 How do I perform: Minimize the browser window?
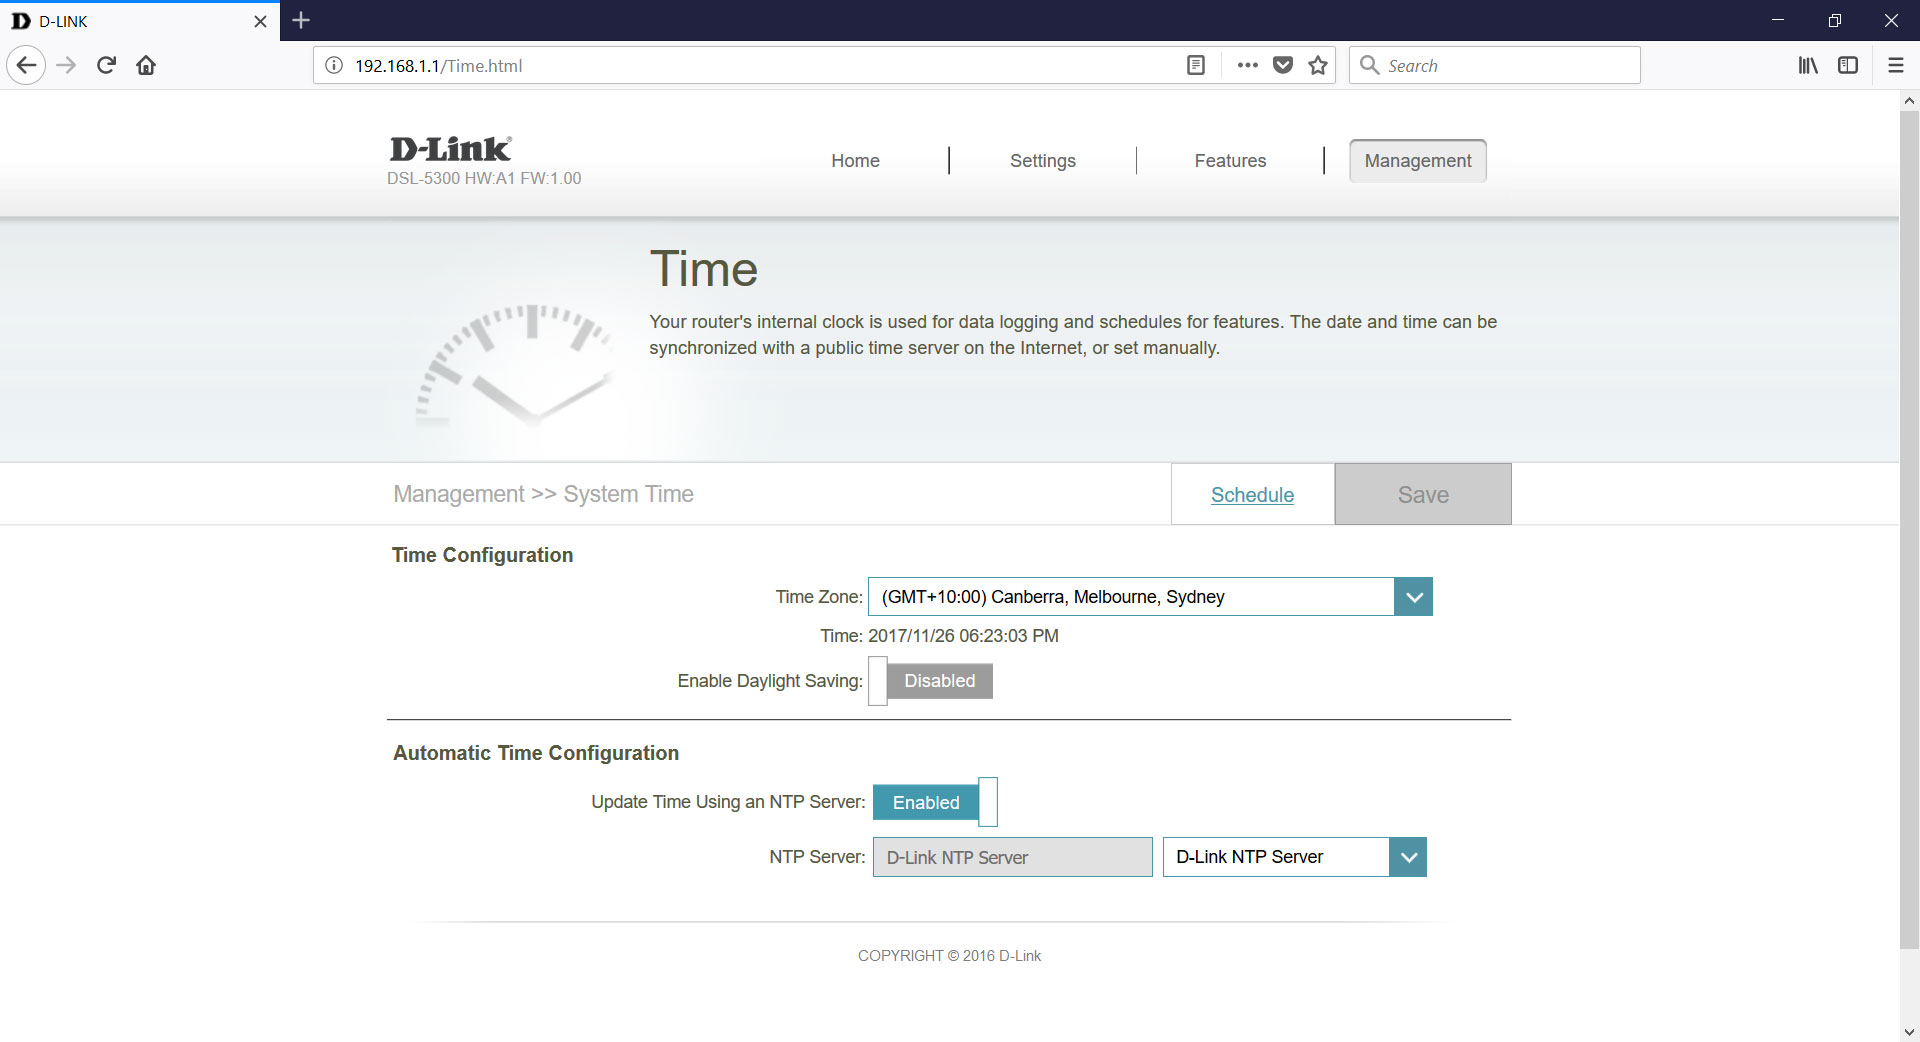coord(1778,20)
